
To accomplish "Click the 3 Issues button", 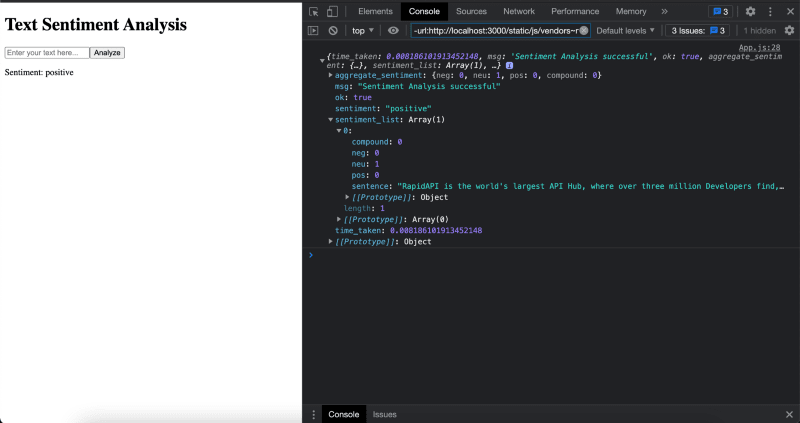I will click(697, 31).
